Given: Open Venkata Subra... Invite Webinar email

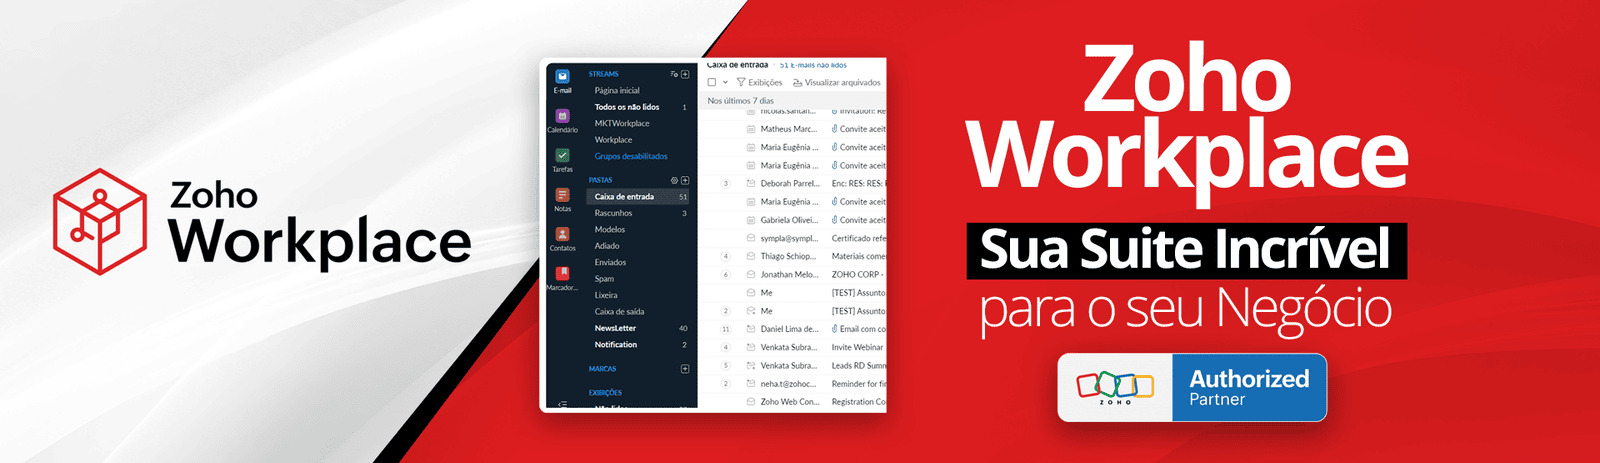Looking at the screenshot, I should (x=792, y=347).
